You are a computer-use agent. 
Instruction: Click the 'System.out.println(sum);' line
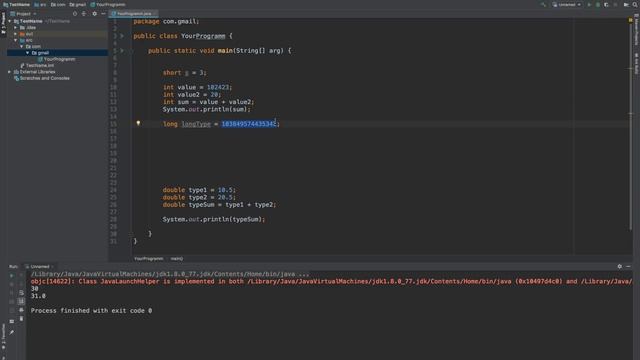pos(207,109)
